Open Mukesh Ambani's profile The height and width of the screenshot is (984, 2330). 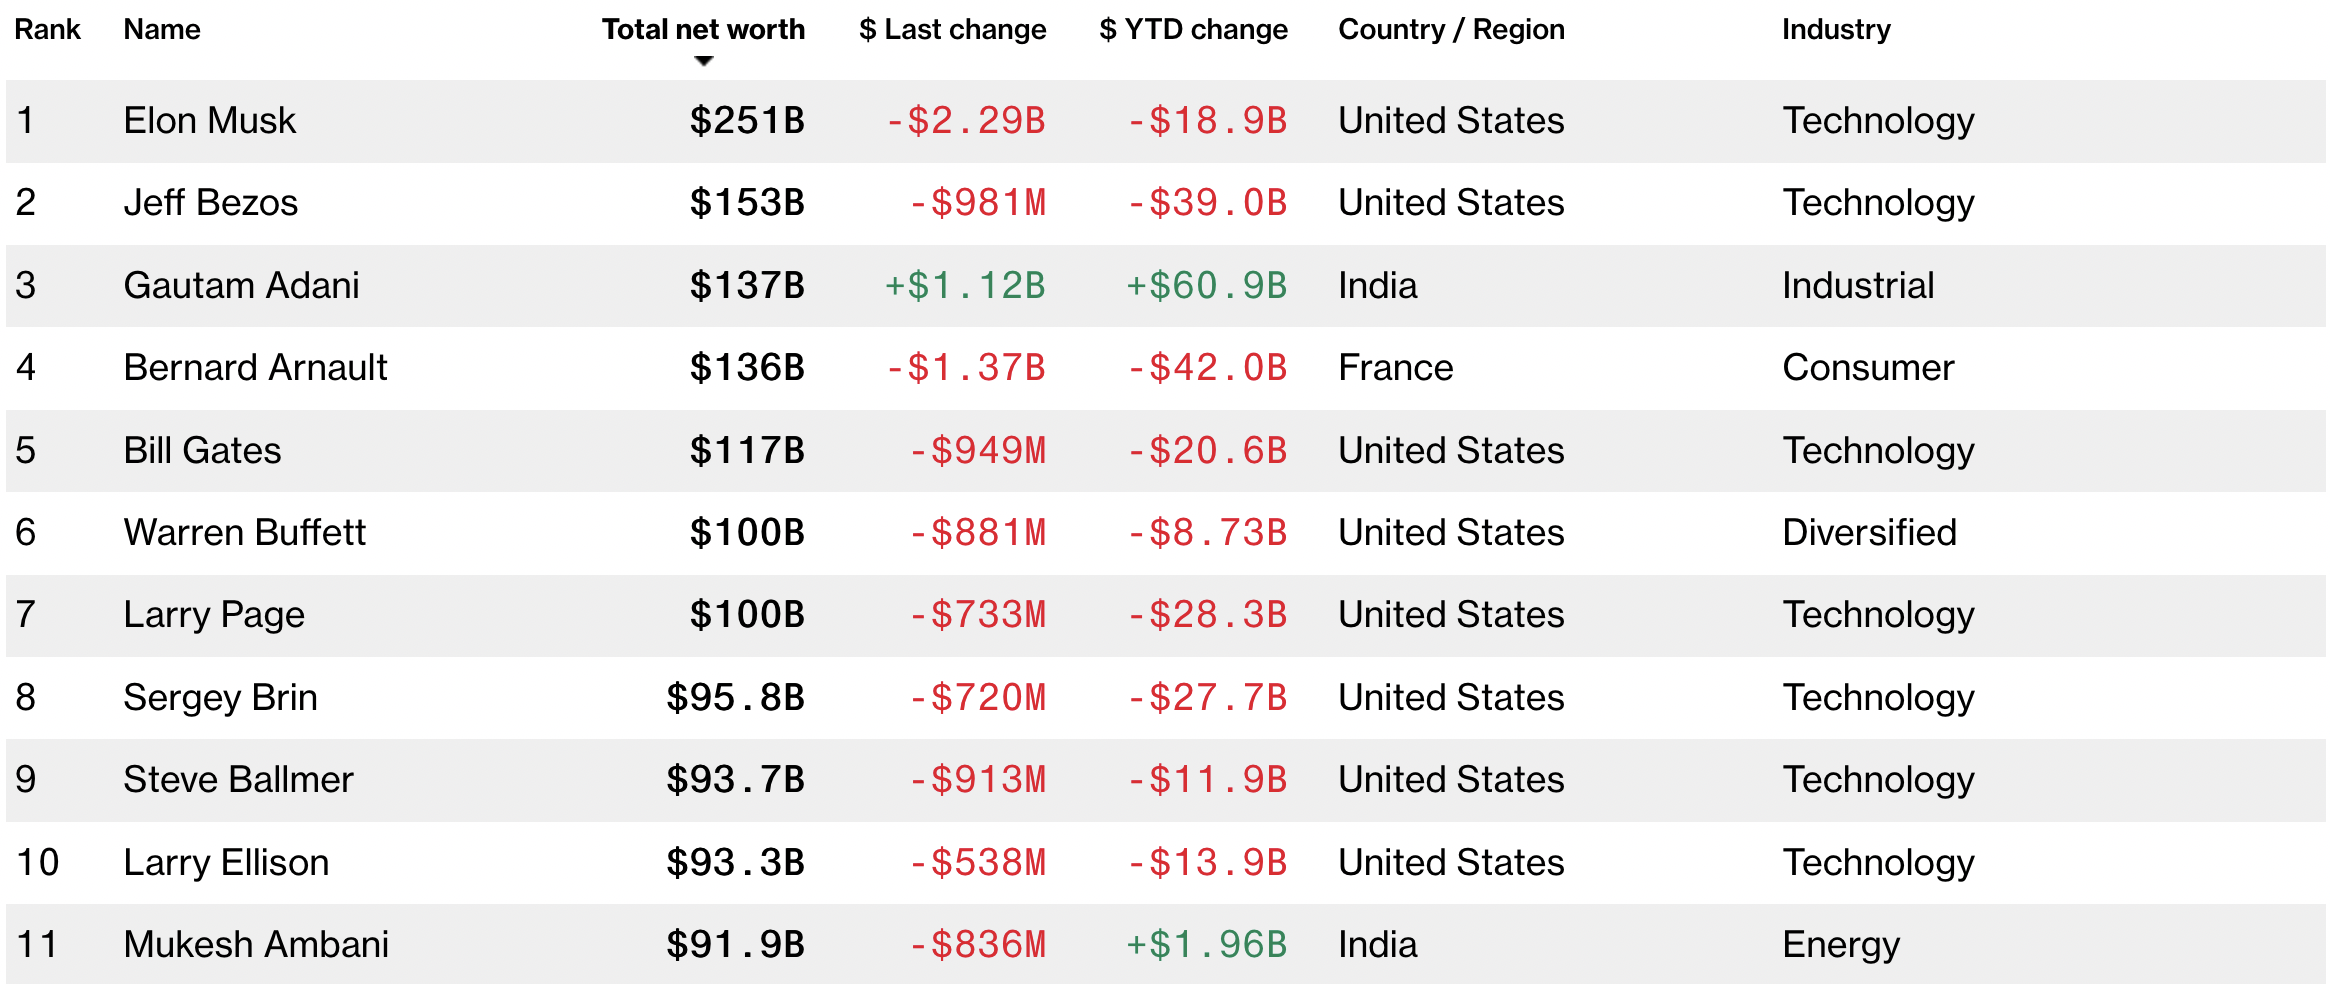coord(256,945)
